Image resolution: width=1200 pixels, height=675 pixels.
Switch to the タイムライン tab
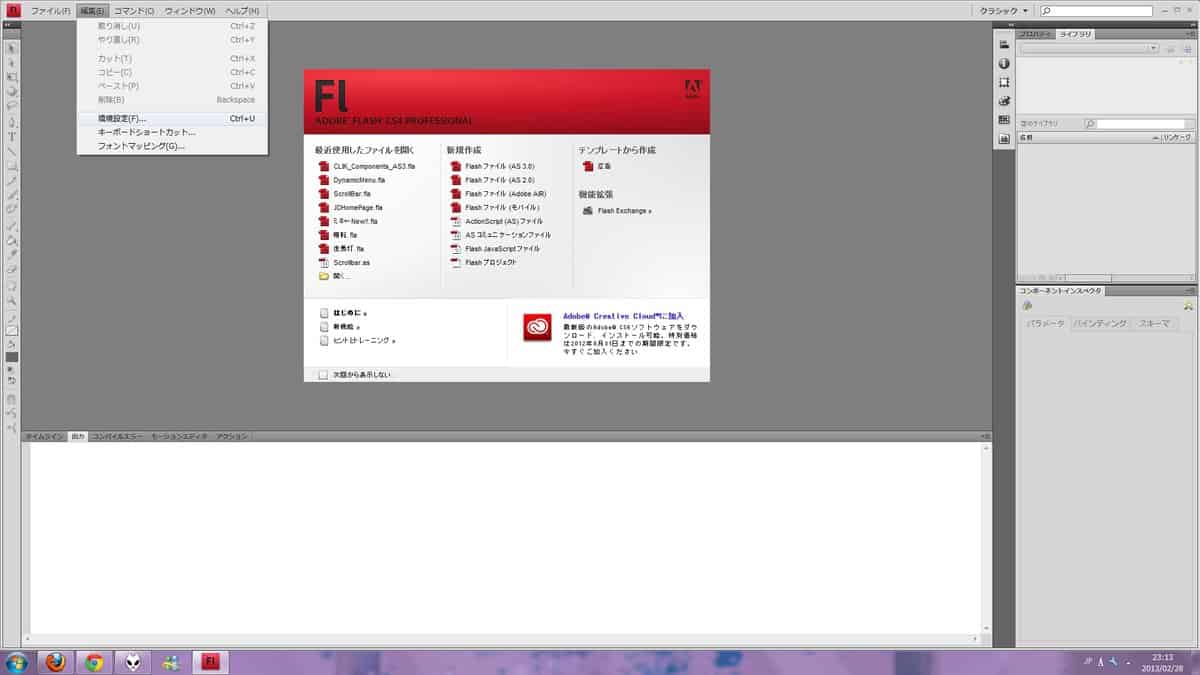(45, 437)
